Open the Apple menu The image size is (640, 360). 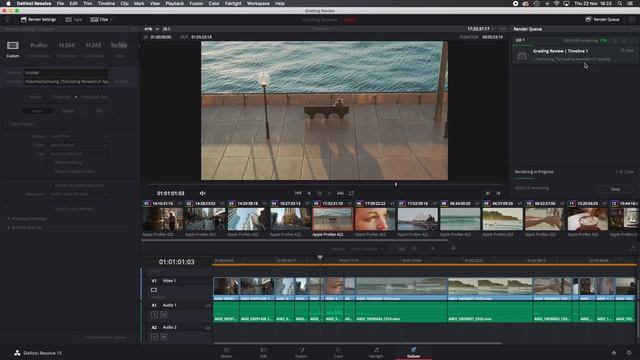pyautogui.click(x=8, y=3)
